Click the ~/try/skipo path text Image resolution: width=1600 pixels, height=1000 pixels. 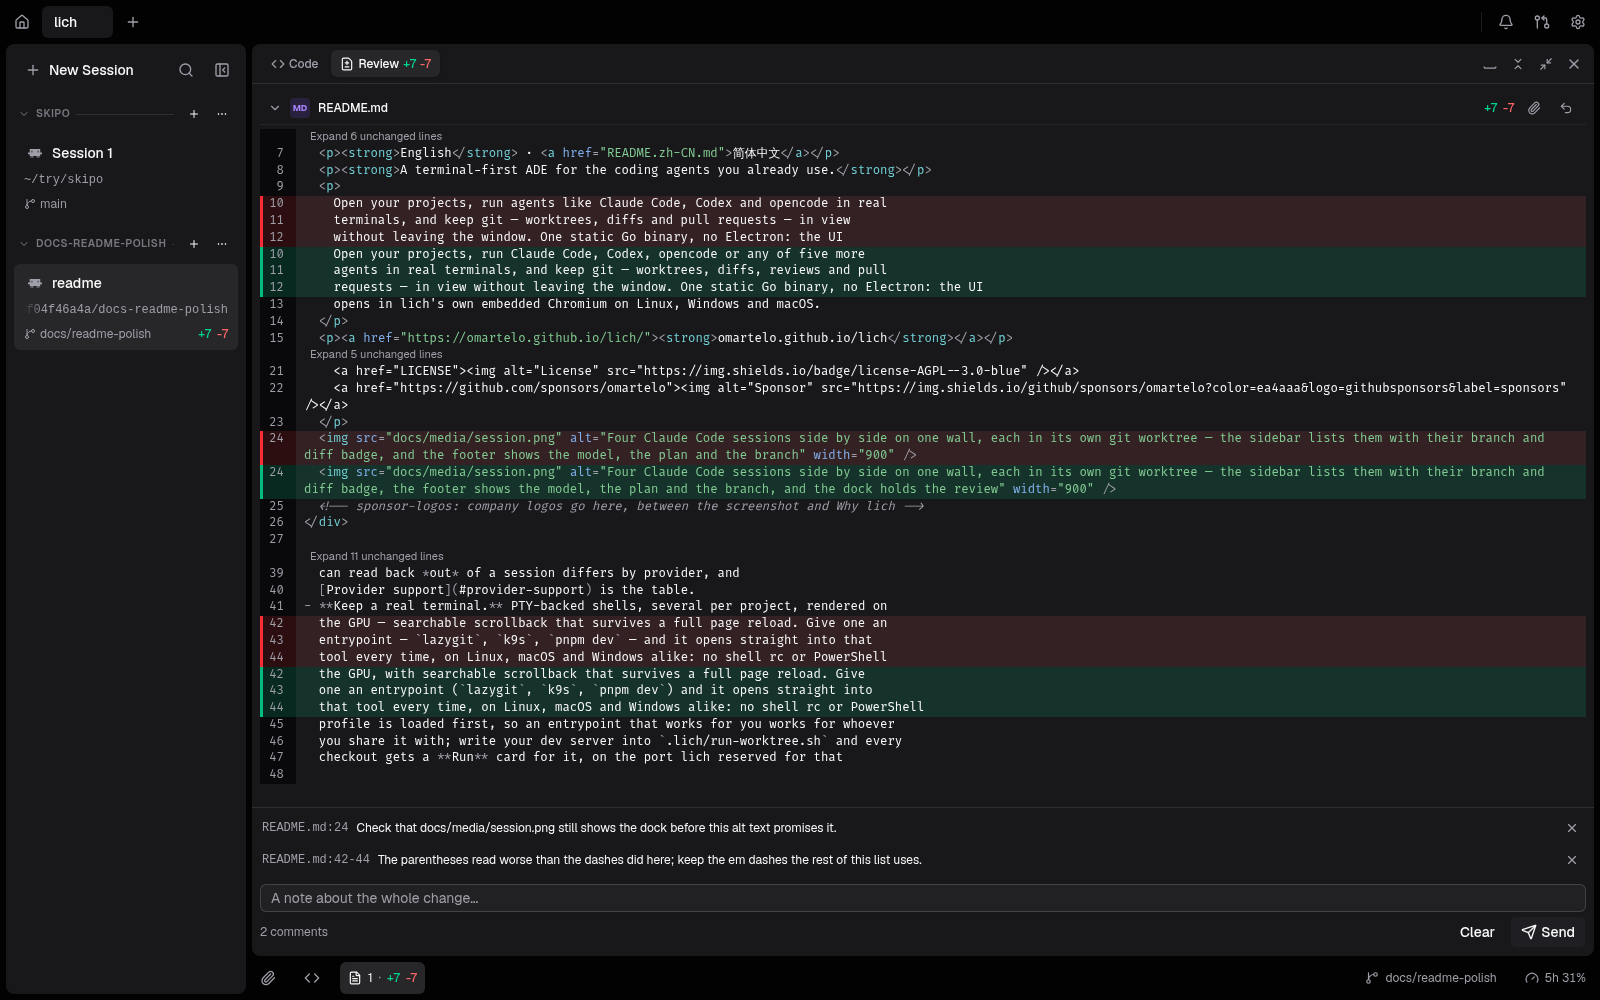tap(64, 179)
